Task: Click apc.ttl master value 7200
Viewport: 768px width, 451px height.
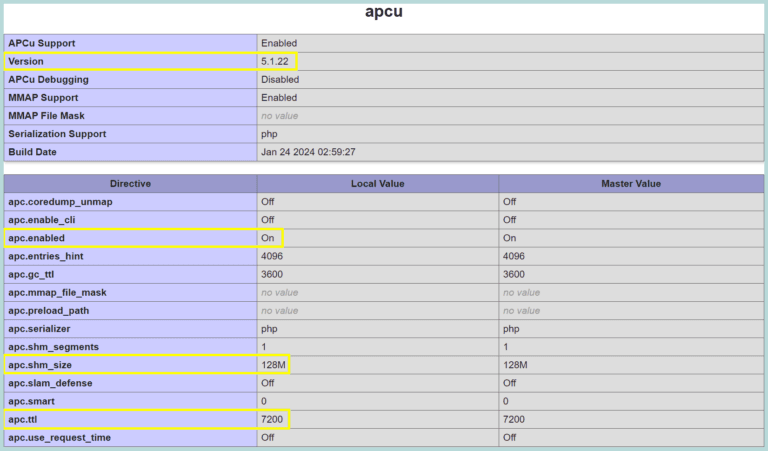Action: click(x=514, y=419)
